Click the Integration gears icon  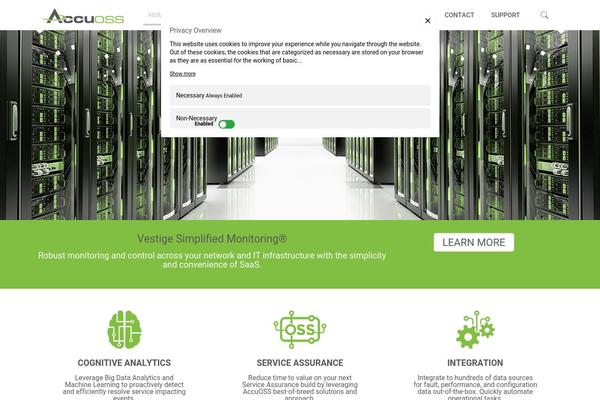tap(475, 329)
